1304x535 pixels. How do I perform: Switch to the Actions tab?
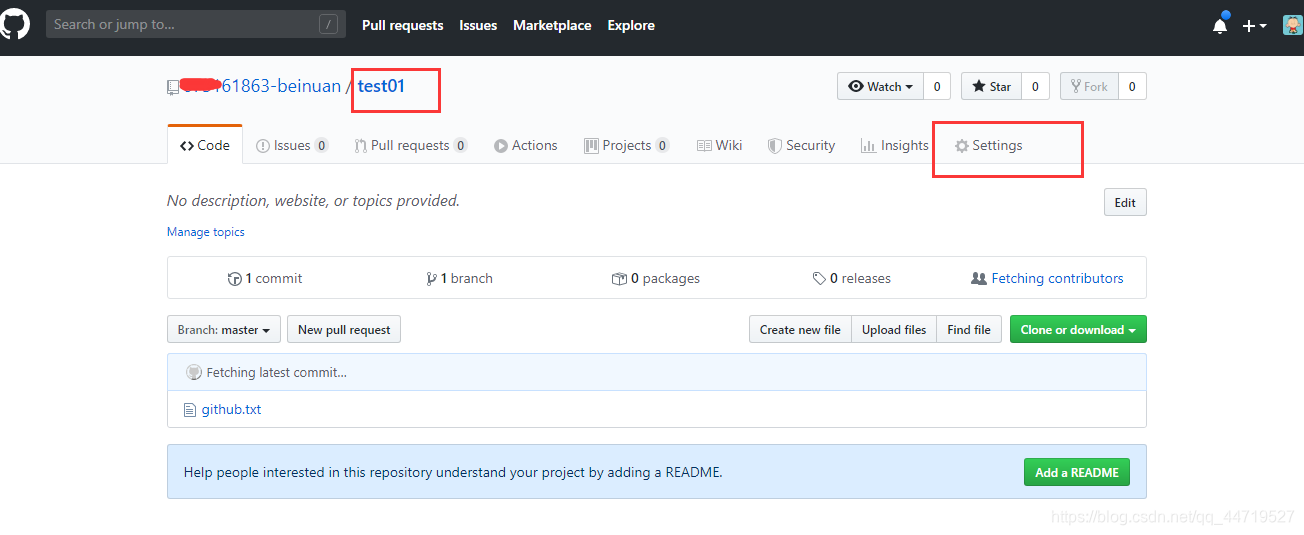526,145
